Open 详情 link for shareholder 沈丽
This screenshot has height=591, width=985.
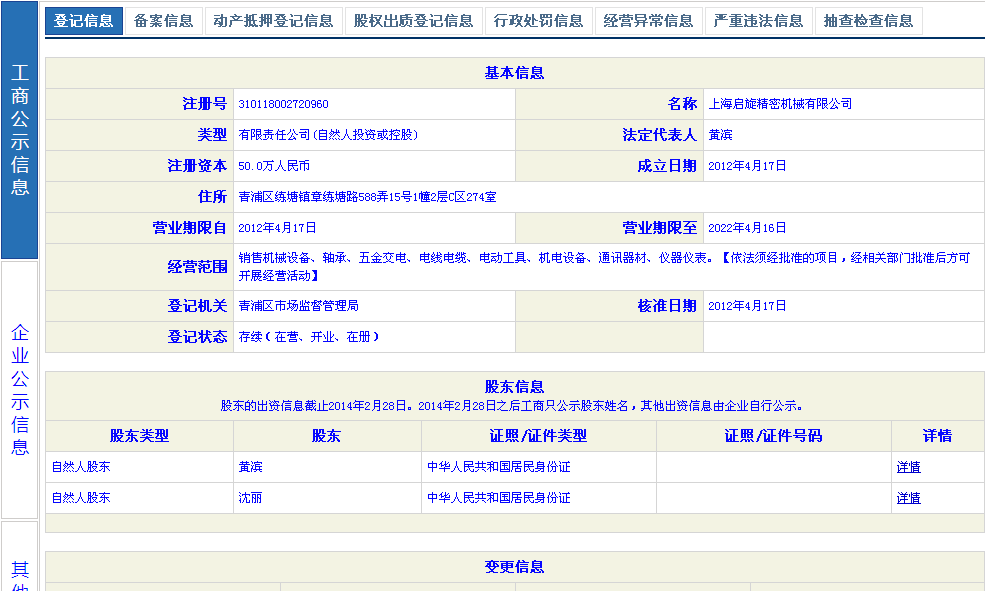[x=908, y=498]
